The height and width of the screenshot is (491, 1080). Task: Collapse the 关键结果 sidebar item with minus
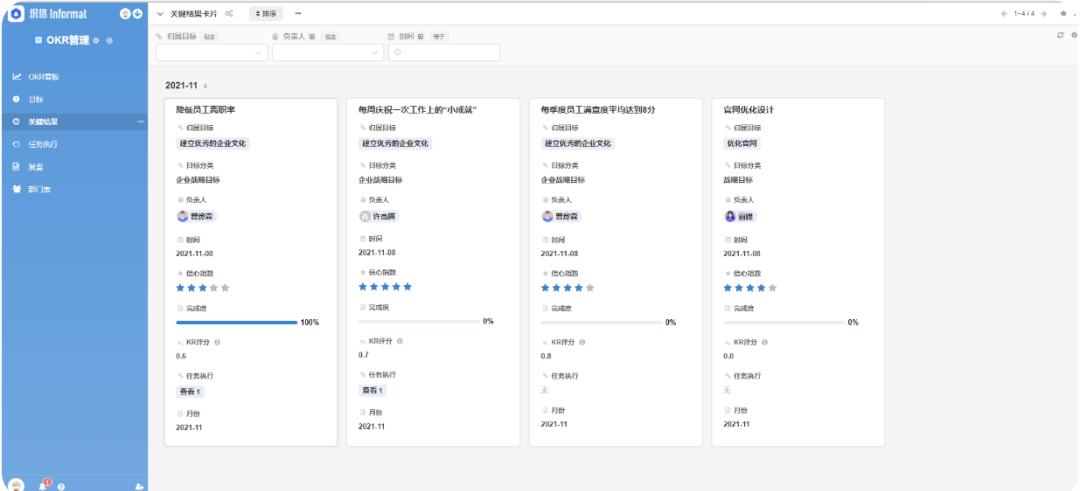pos(141,122)
